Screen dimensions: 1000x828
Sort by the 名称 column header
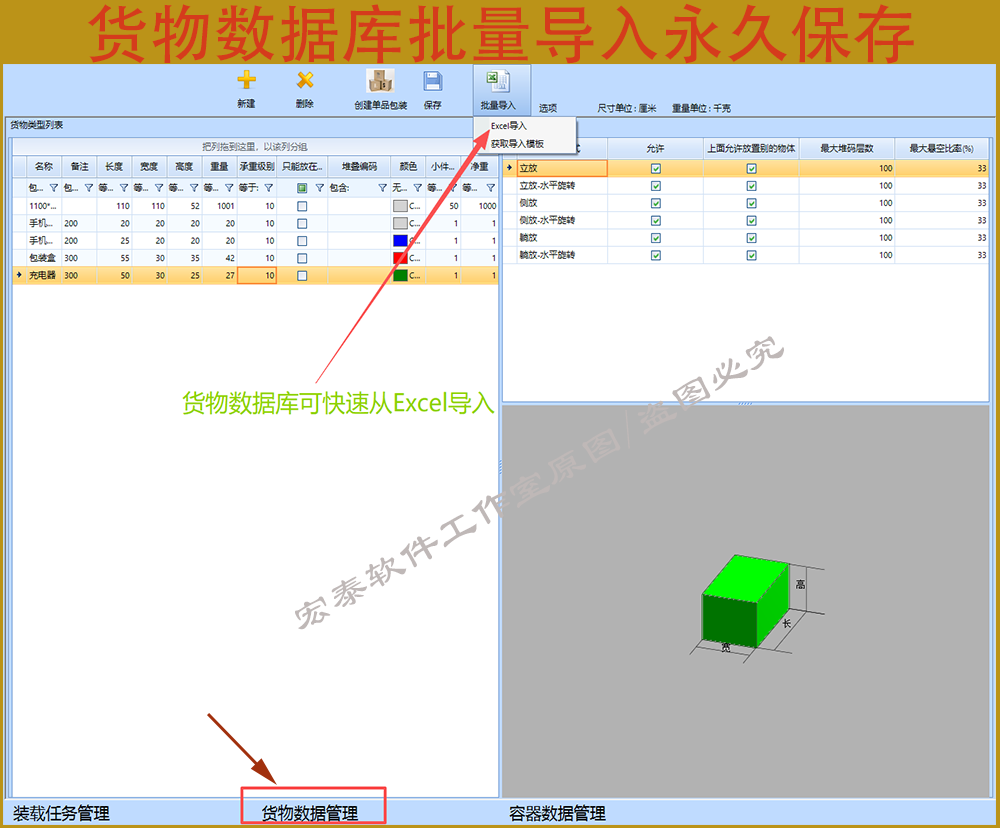click(x=44, y=166)
